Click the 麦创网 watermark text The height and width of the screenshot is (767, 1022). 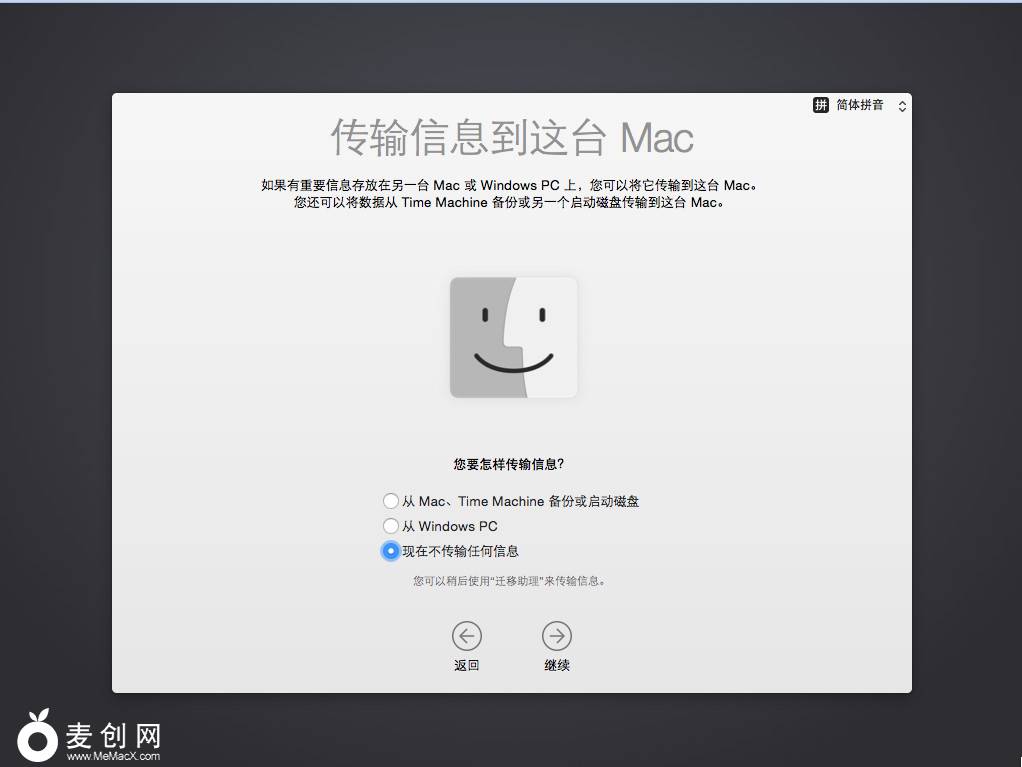point(113,735)
